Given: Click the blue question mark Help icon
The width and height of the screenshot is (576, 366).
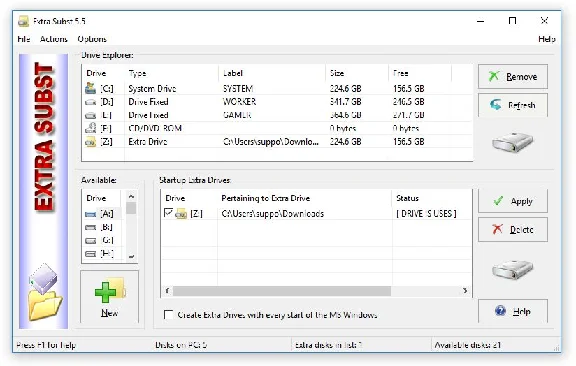Looking at the screenshot, I should pyautogui.click(x=500, y=311).
